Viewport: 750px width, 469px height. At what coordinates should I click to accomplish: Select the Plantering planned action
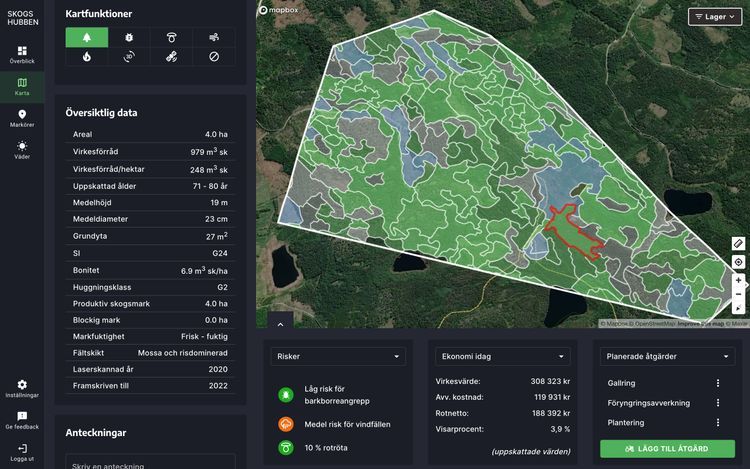(x=626, y=423)
